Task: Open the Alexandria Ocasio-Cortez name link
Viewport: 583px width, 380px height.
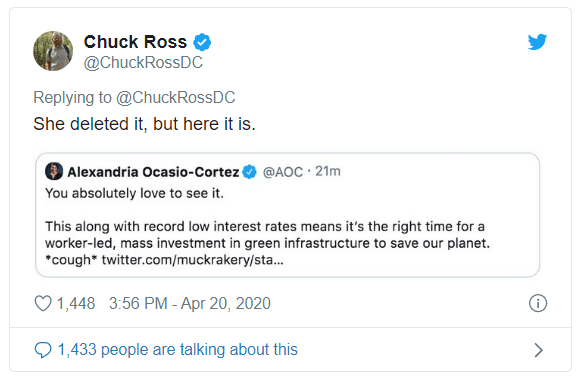Action: click(153, 172)
